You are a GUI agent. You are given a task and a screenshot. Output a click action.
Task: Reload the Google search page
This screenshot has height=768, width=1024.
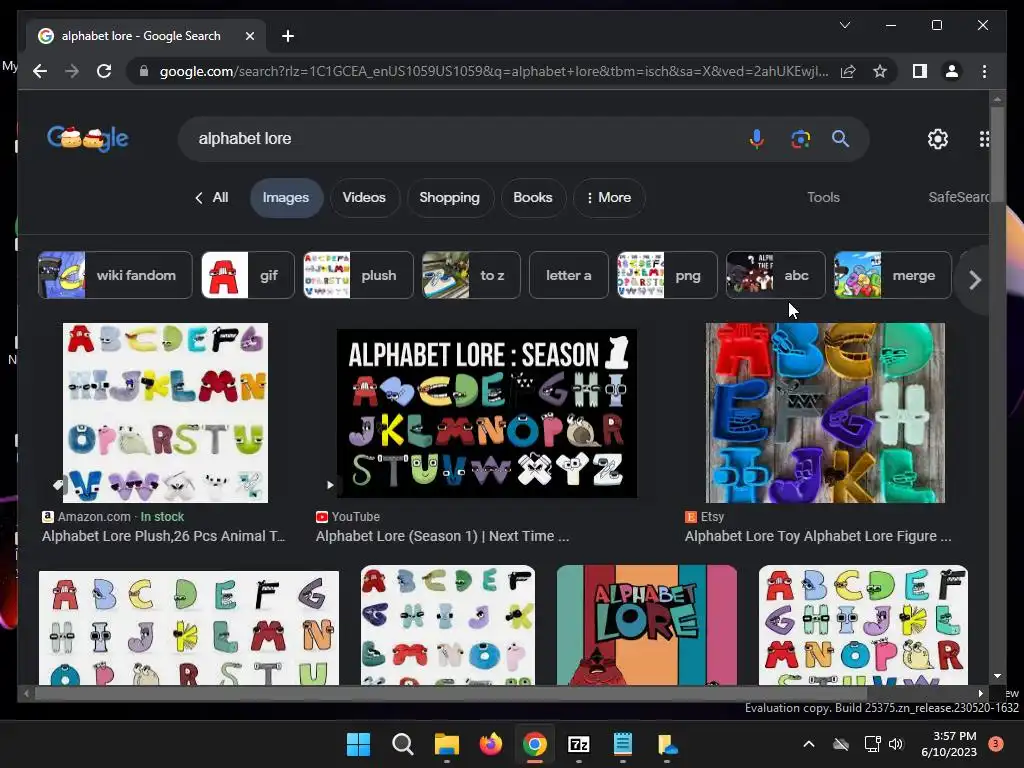click(x=104, y=71)
